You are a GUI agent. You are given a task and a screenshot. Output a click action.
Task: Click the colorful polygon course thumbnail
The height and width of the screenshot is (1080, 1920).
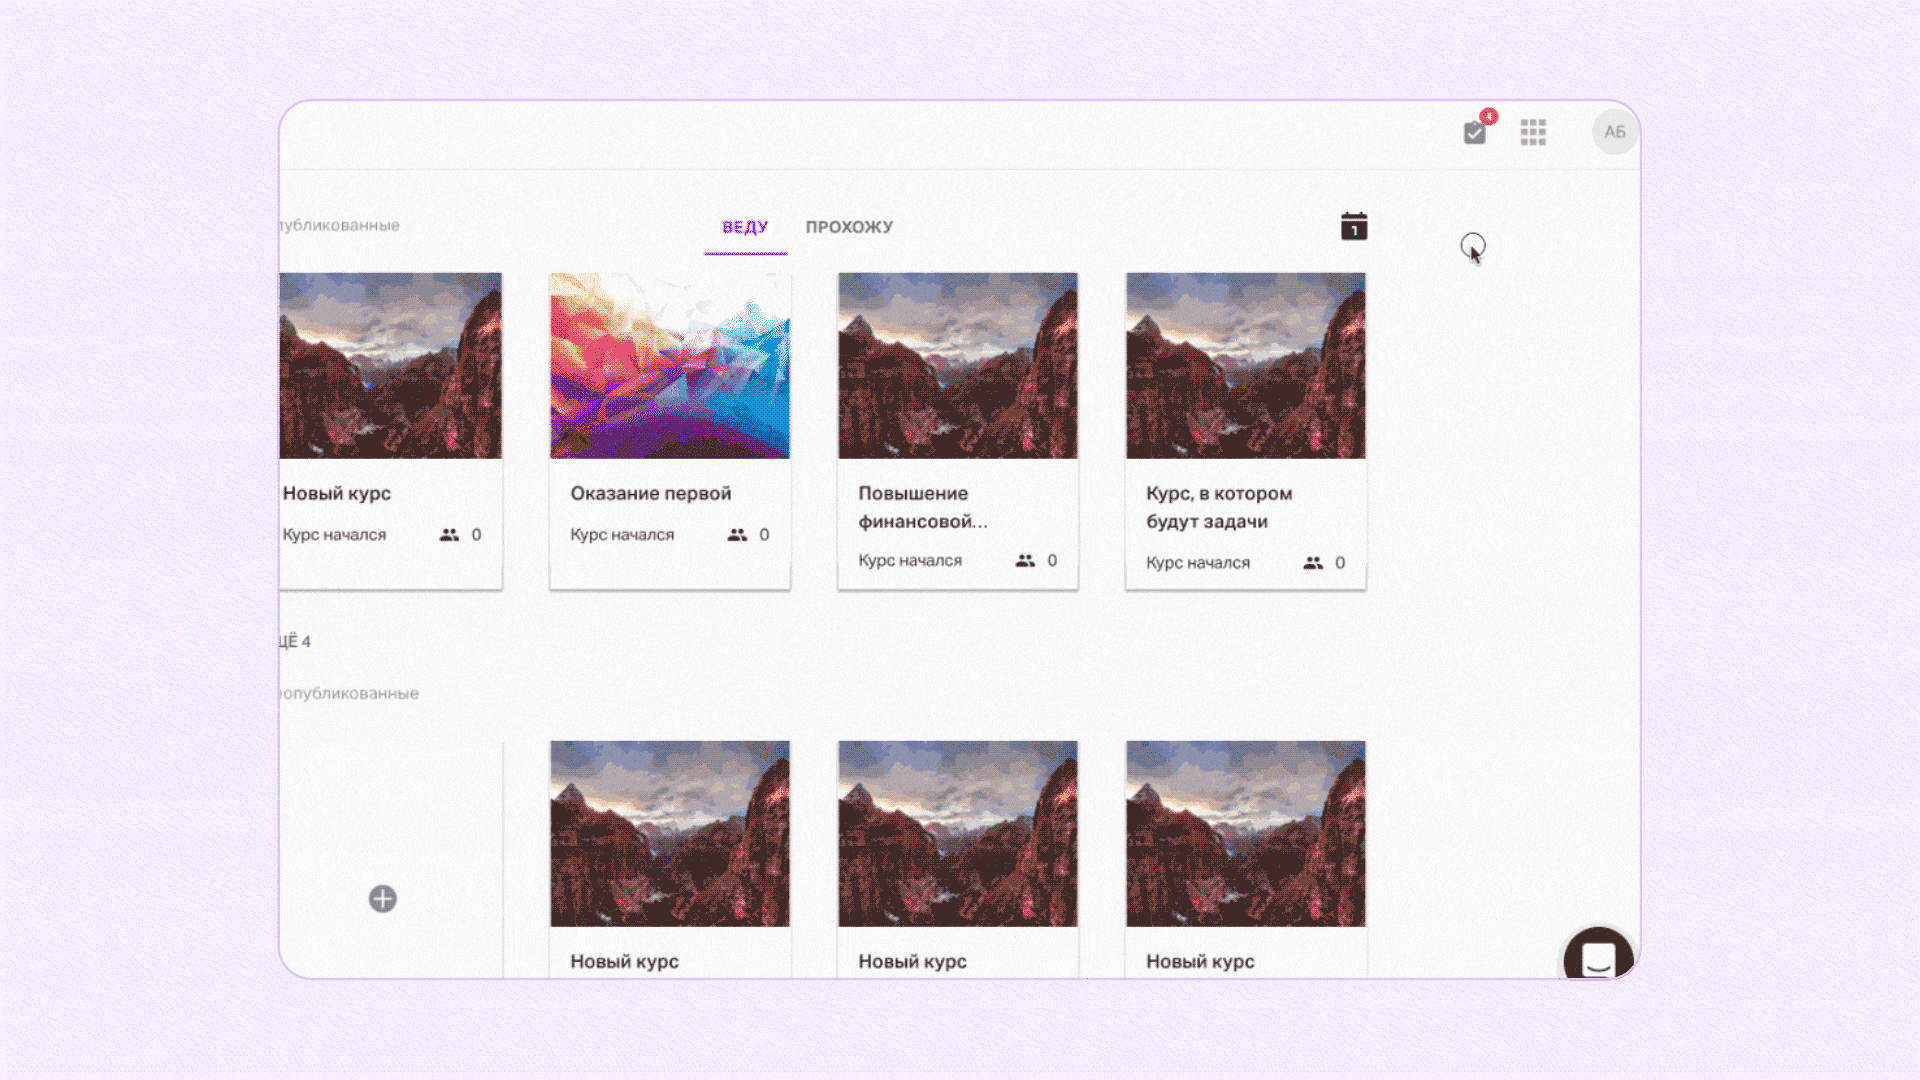(670, 366)
